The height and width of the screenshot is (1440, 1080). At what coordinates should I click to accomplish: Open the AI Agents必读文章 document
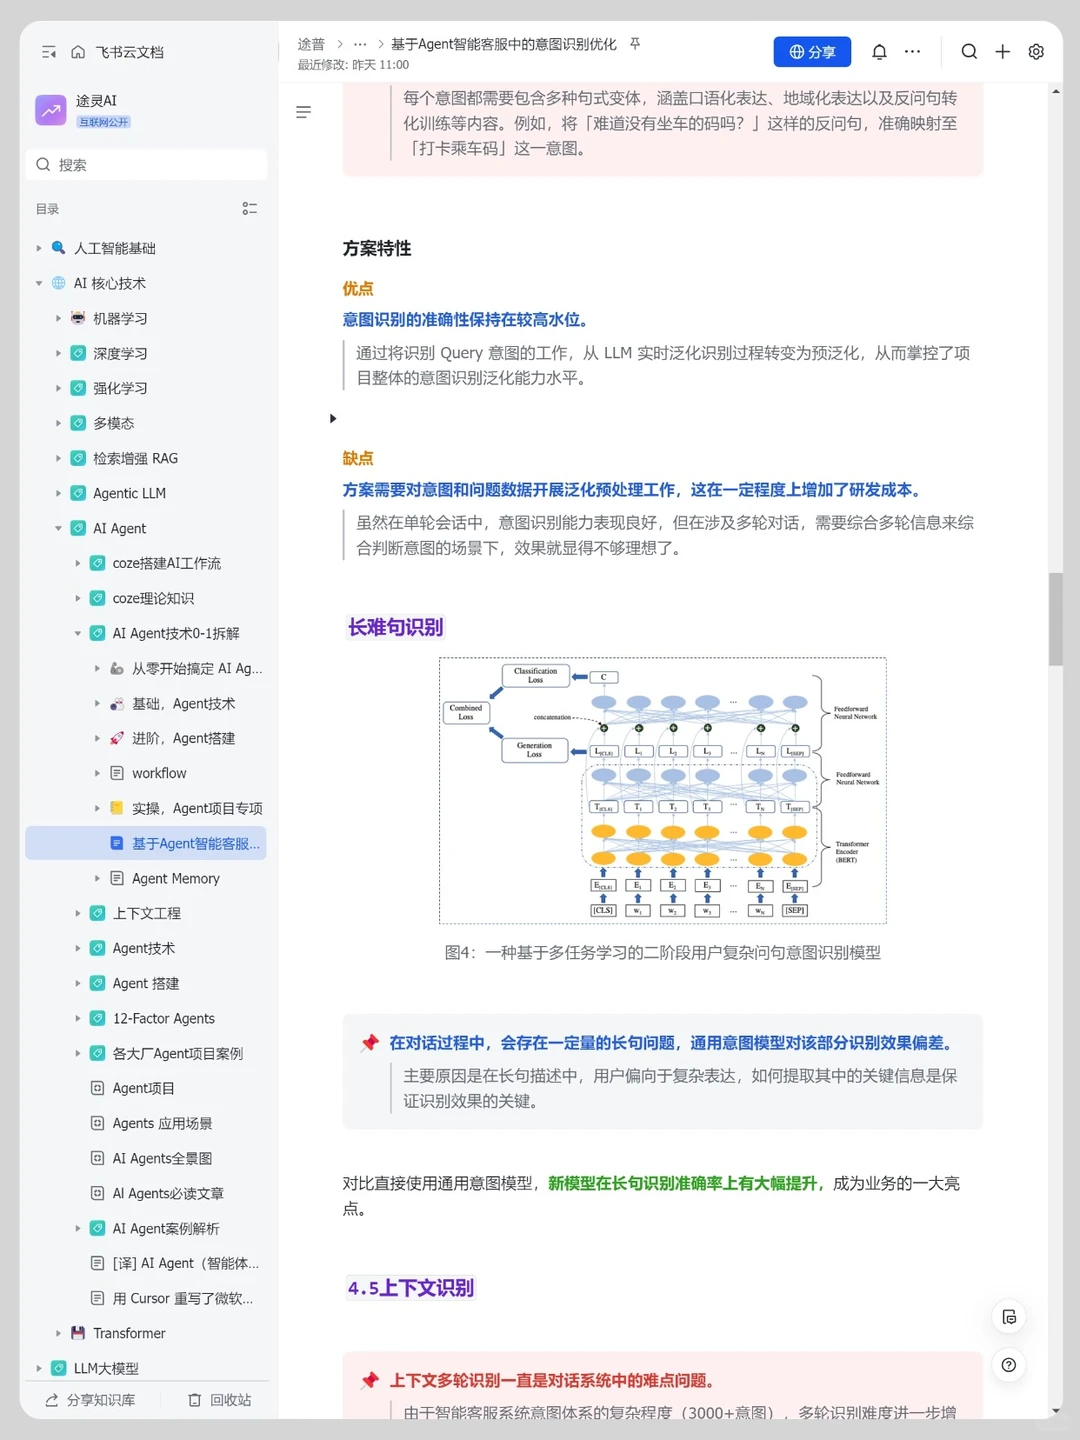coord(168,1193)
